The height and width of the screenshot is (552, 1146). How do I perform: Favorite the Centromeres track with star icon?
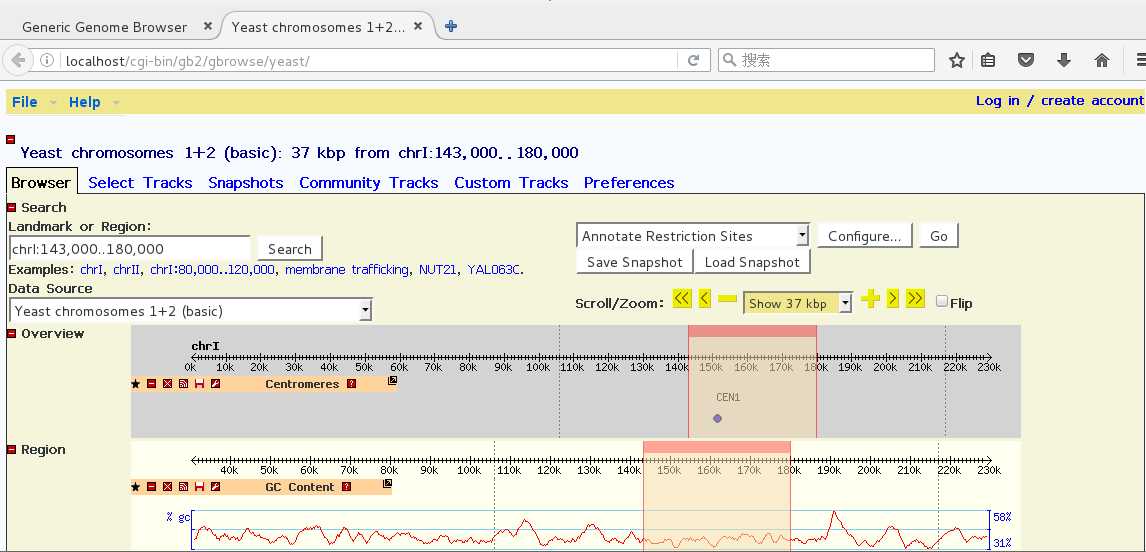135,384
